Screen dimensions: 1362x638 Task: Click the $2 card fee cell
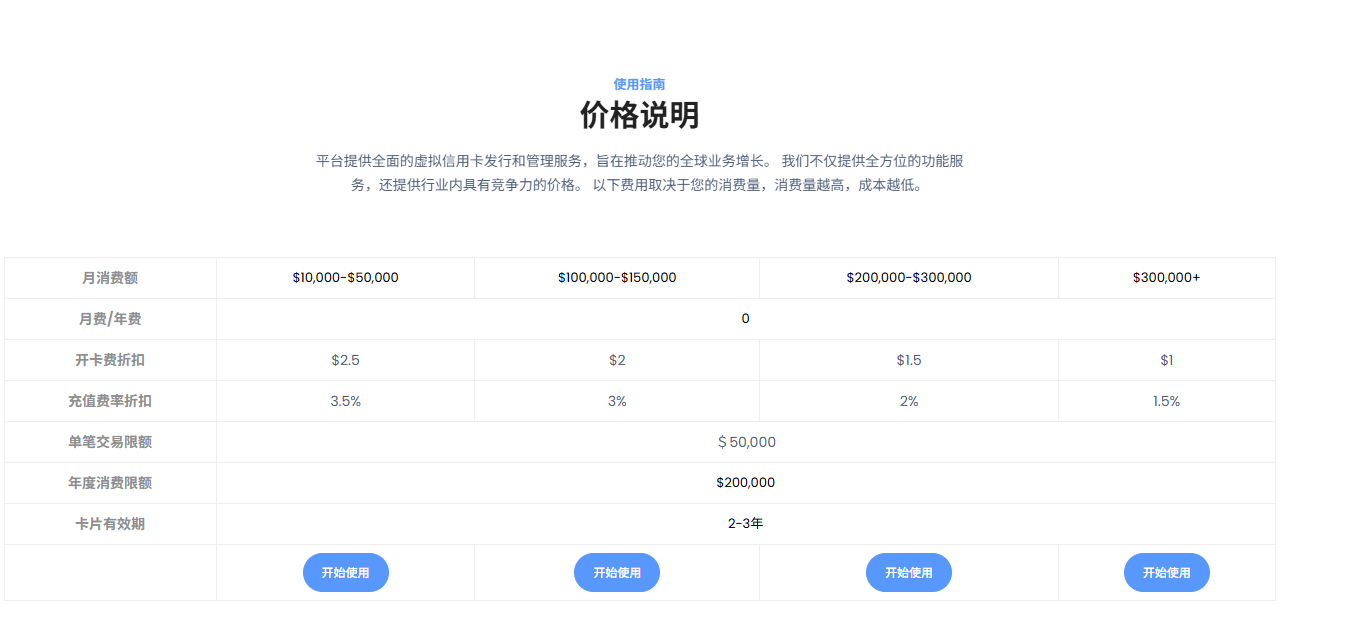coord(617,360)
